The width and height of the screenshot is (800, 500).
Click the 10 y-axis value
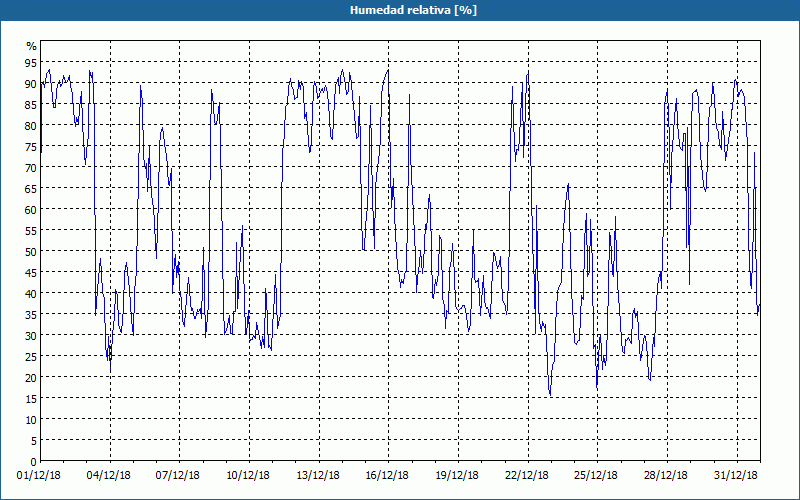click(31, 419)
